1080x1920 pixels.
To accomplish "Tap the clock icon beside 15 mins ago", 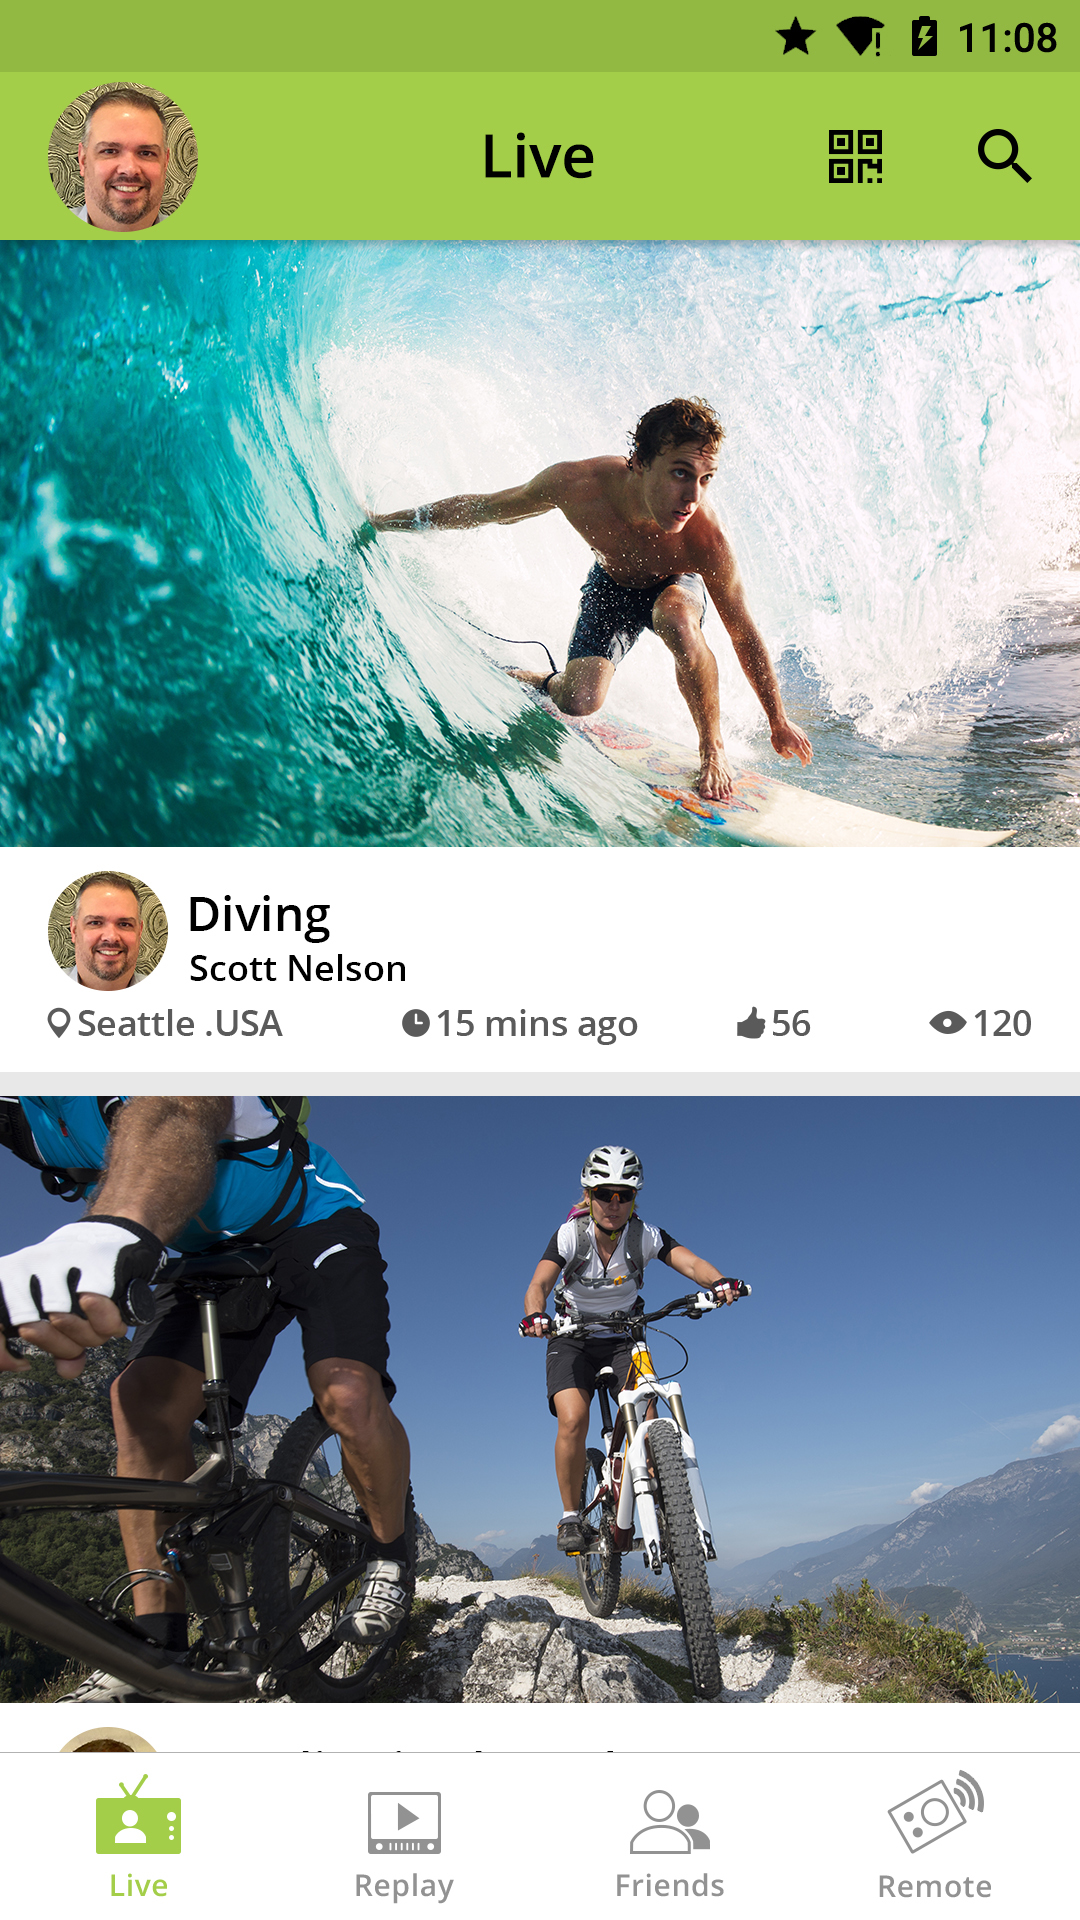I will coord(415,1023).
